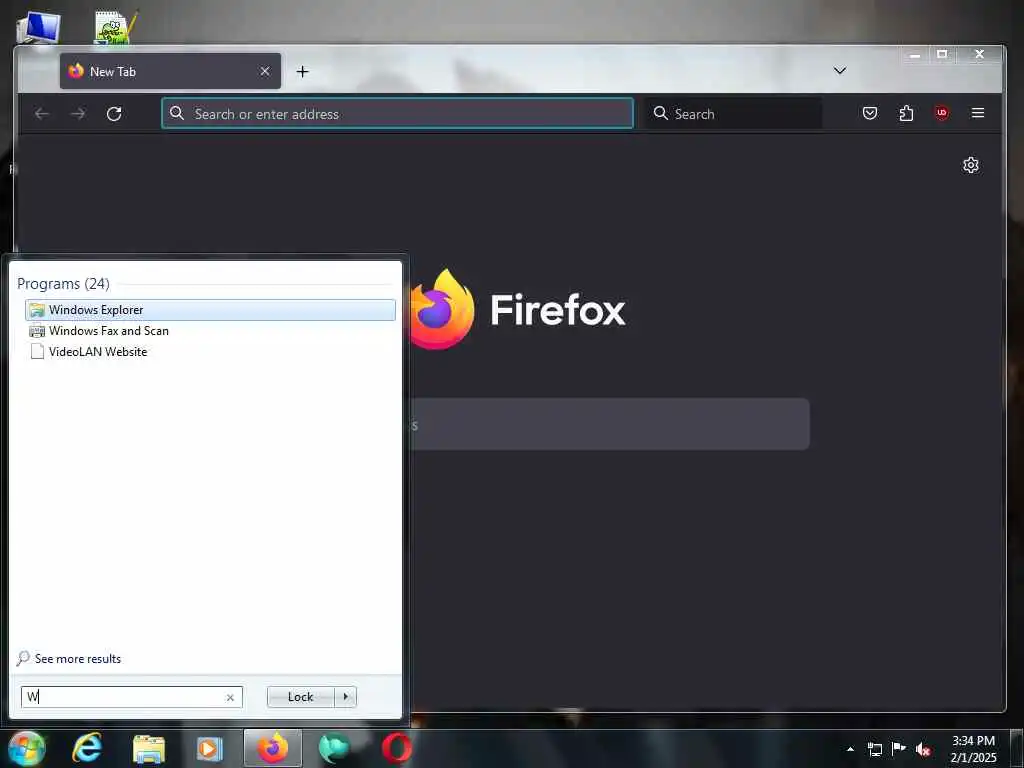The height and width of the screenshot is (768, 1024).
Task: Open a new Firefox tab
Action: tap(302, 71)
